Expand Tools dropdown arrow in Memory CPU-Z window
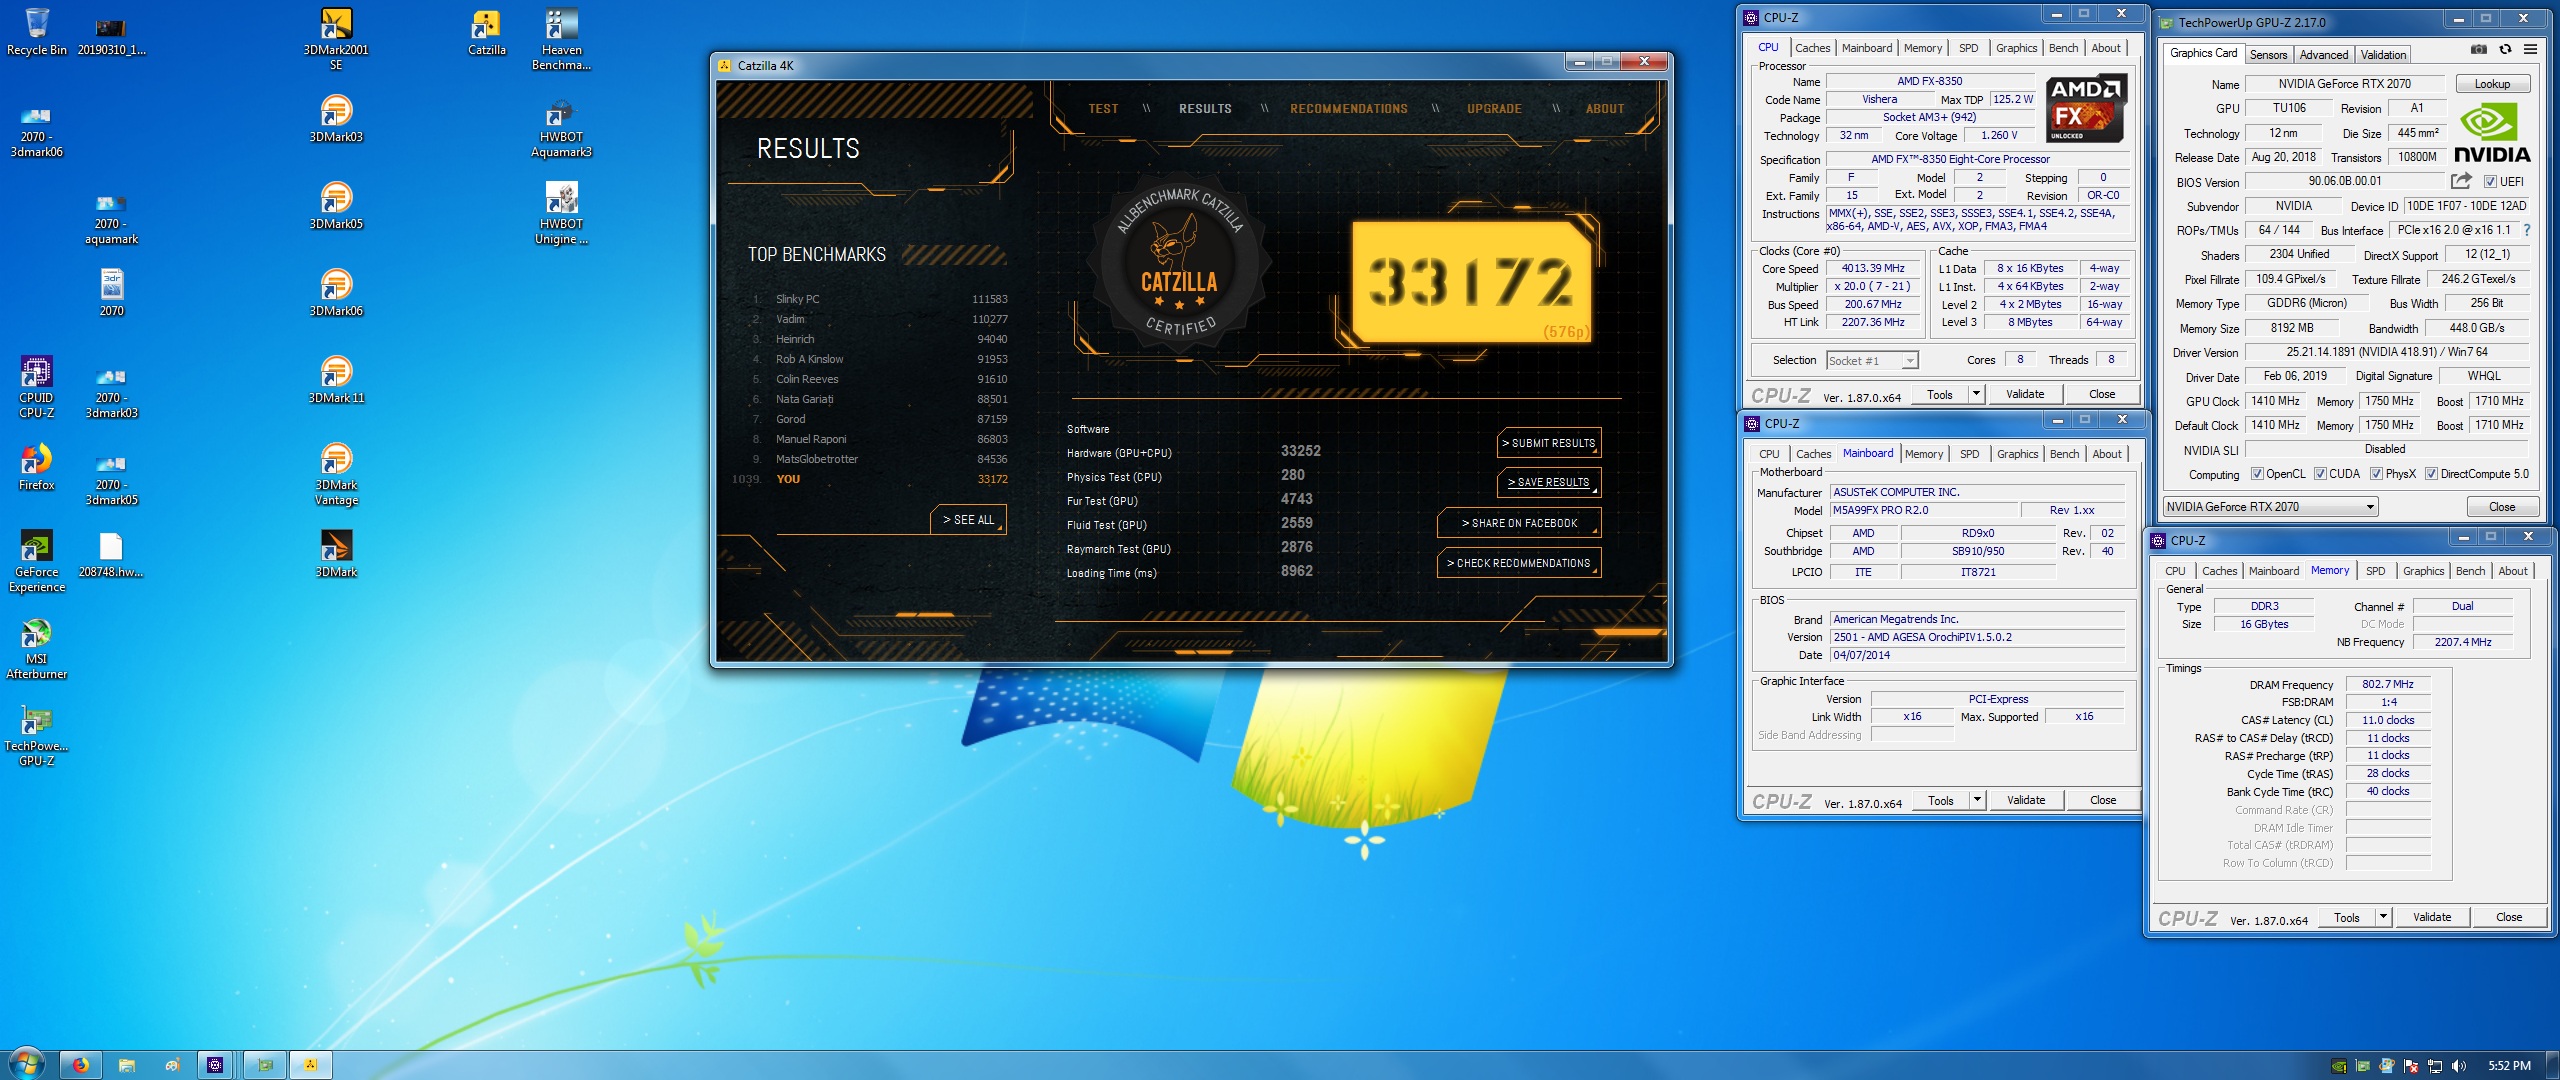 [2383, 917]
